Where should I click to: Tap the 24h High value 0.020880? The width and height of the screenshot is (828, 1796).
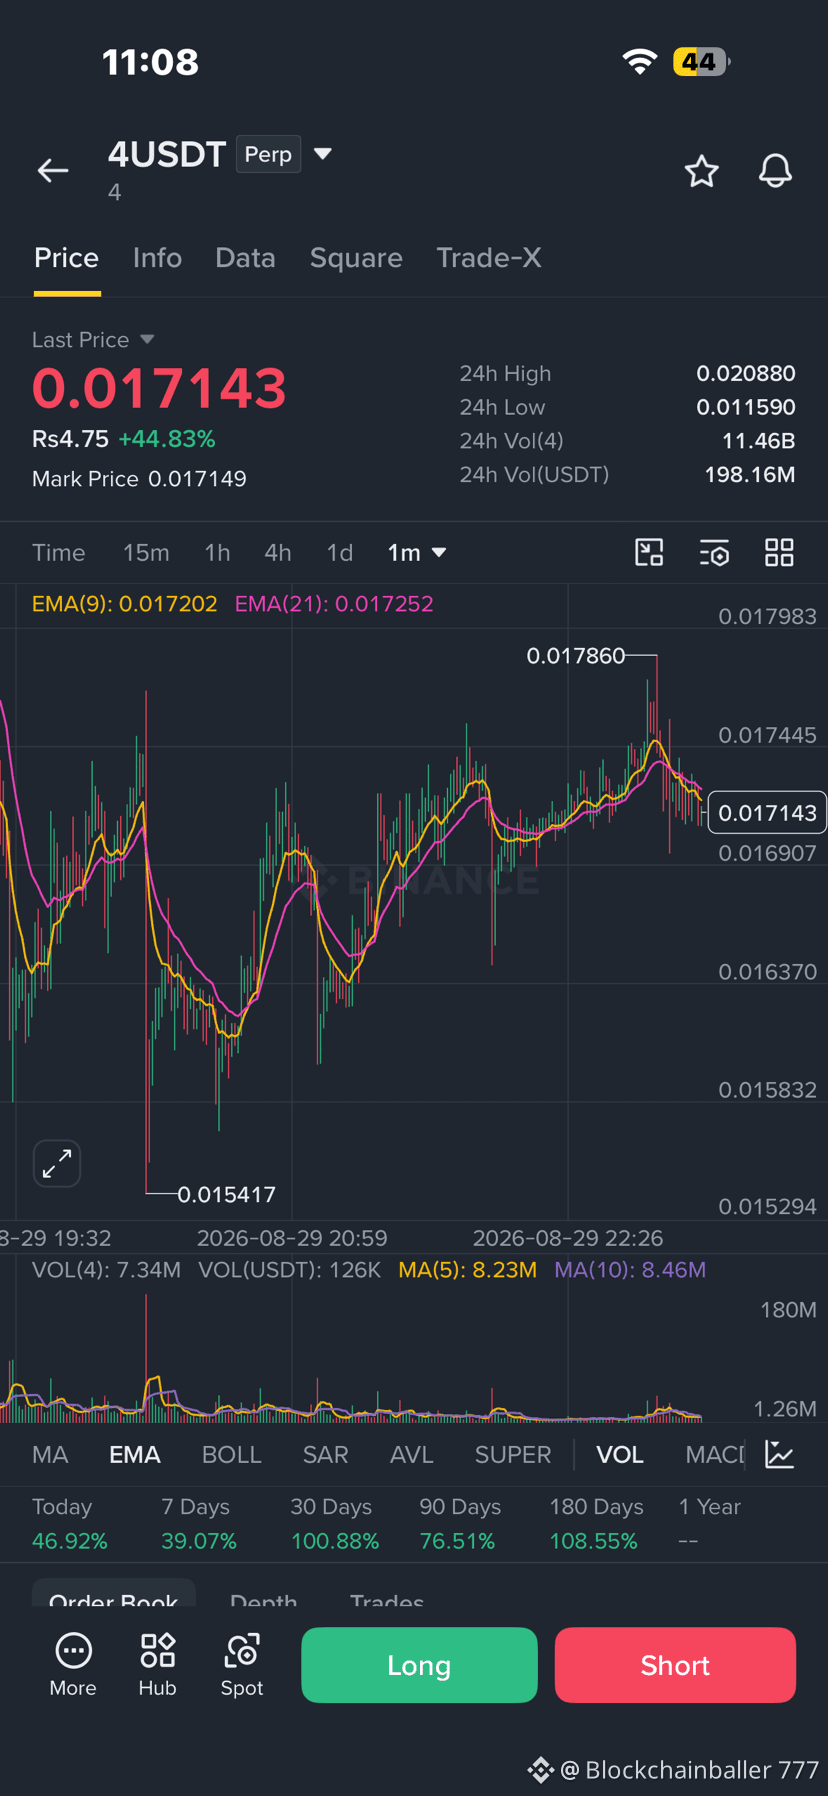[746, 374]
